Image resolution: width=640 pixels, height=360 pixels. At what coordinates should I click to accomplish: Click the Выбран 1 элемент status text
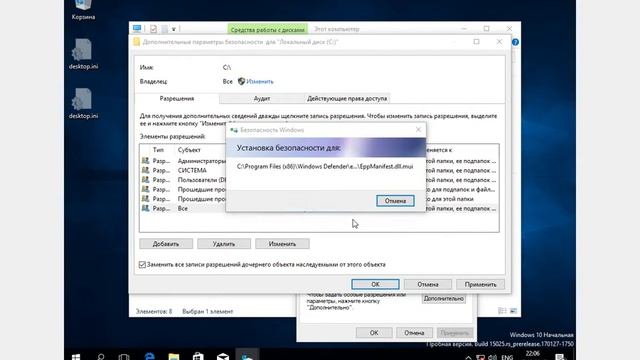[207, 311]
